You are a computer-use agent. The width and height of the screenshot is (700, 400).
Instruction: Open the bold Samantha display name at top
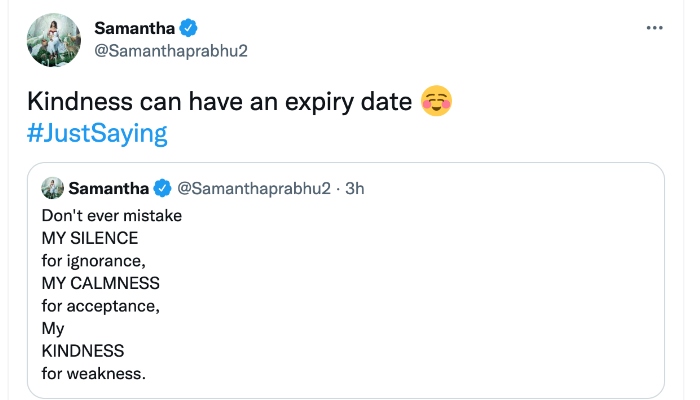click(x=135, y=27)
